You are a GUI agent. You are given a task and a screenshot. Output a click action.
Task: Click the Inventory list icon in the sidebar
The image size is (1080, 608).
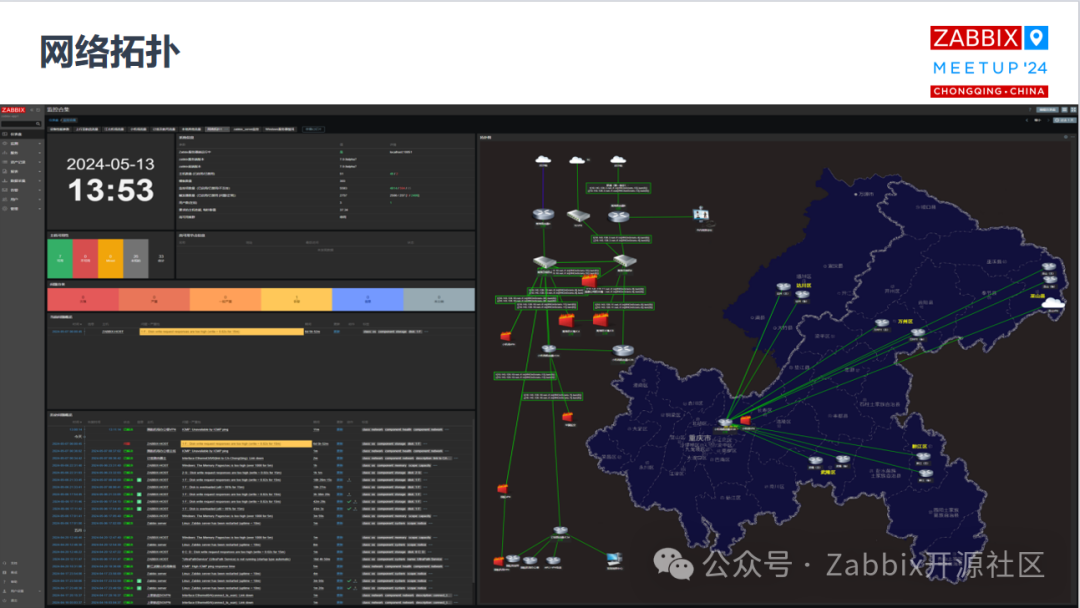(x=5, y=162)
